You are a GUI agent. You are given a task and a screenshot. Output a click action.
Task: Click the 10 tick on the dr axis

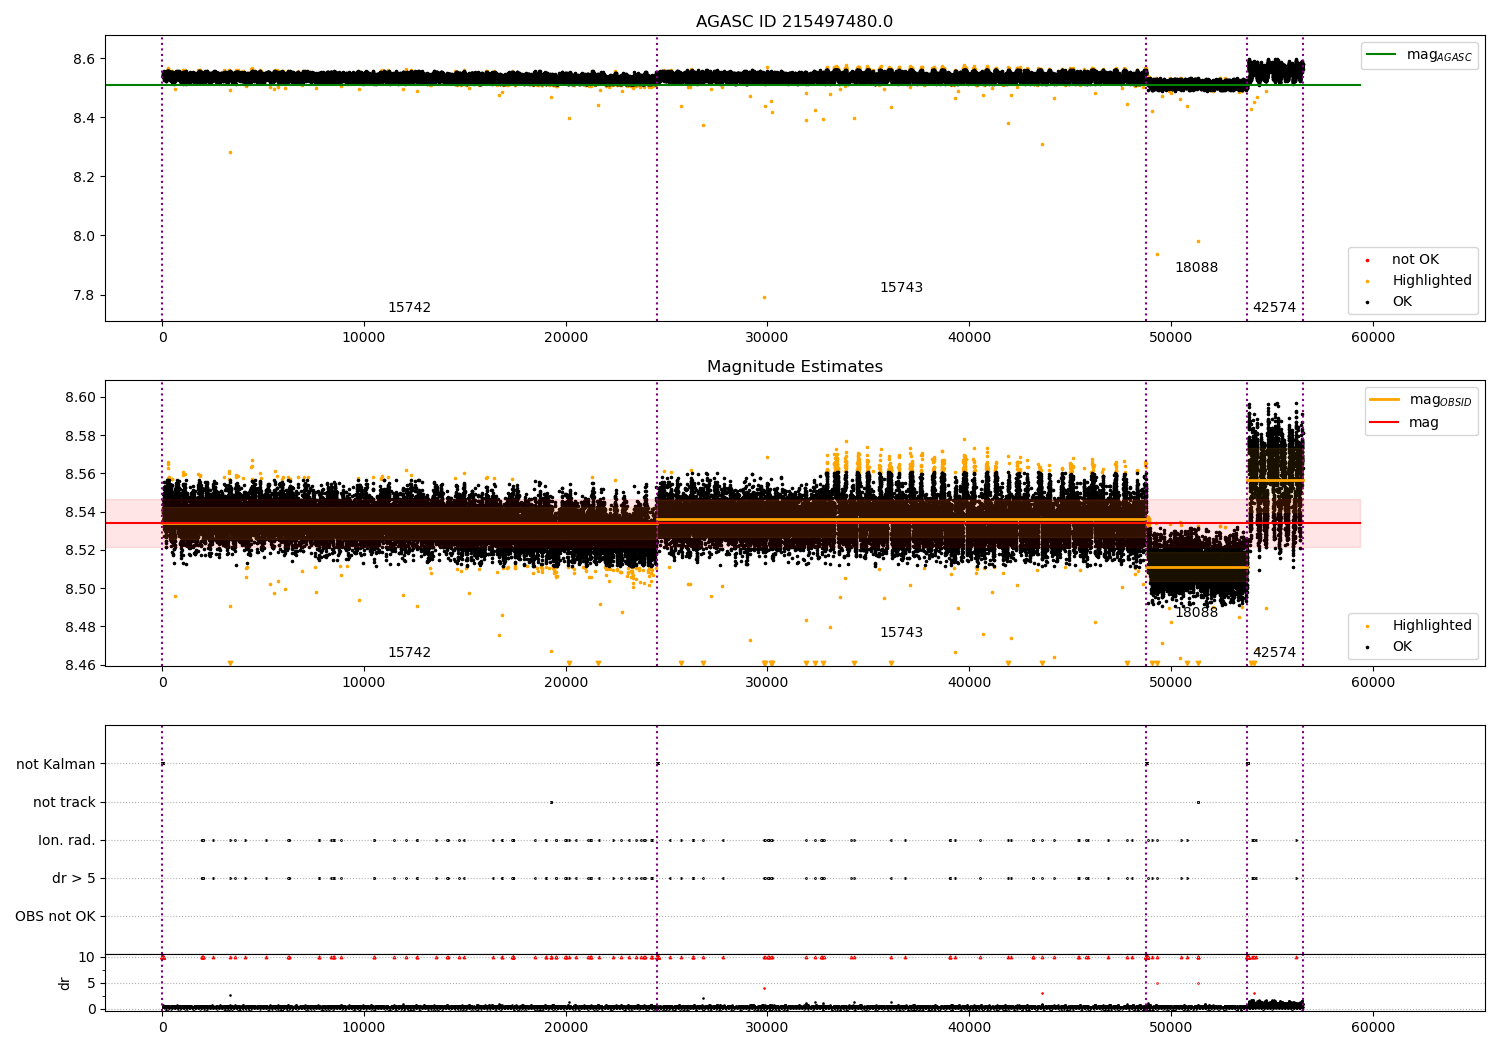click(x=87, y=958)
